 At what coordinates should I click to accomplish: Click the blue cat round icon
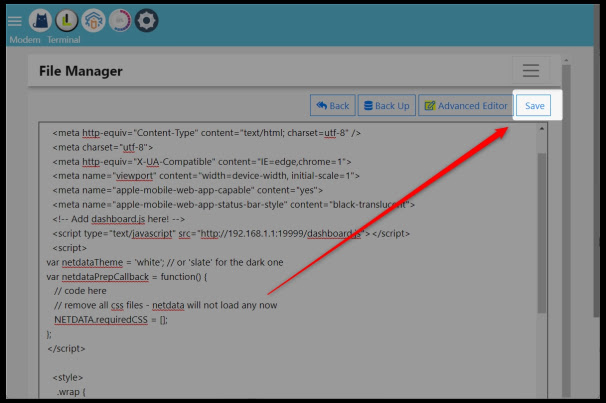(x=40, y=20)
